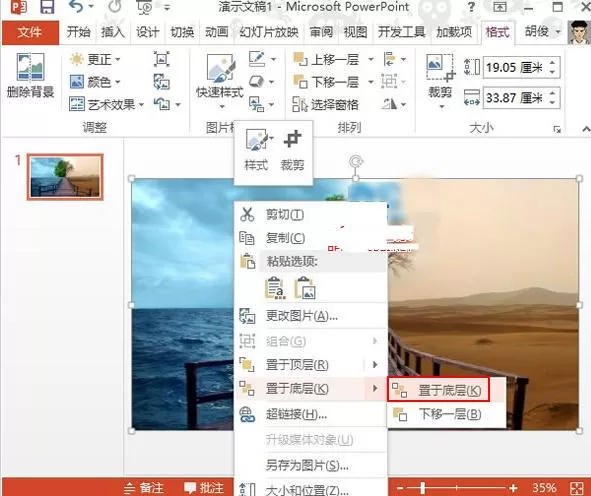This screenshot has width=591, height=496.
Task: Open the customize quick access toolbar dropdown
Action: (x=167, y=7)
